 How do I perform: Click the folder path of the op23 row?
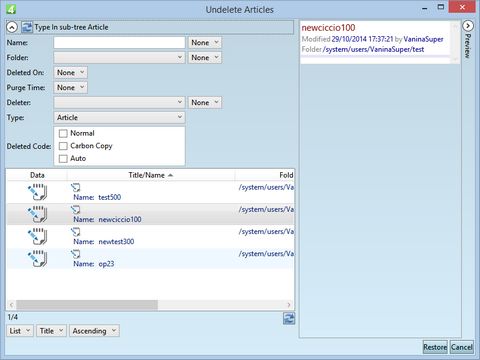pyautogui.click(x=266, y=254)
